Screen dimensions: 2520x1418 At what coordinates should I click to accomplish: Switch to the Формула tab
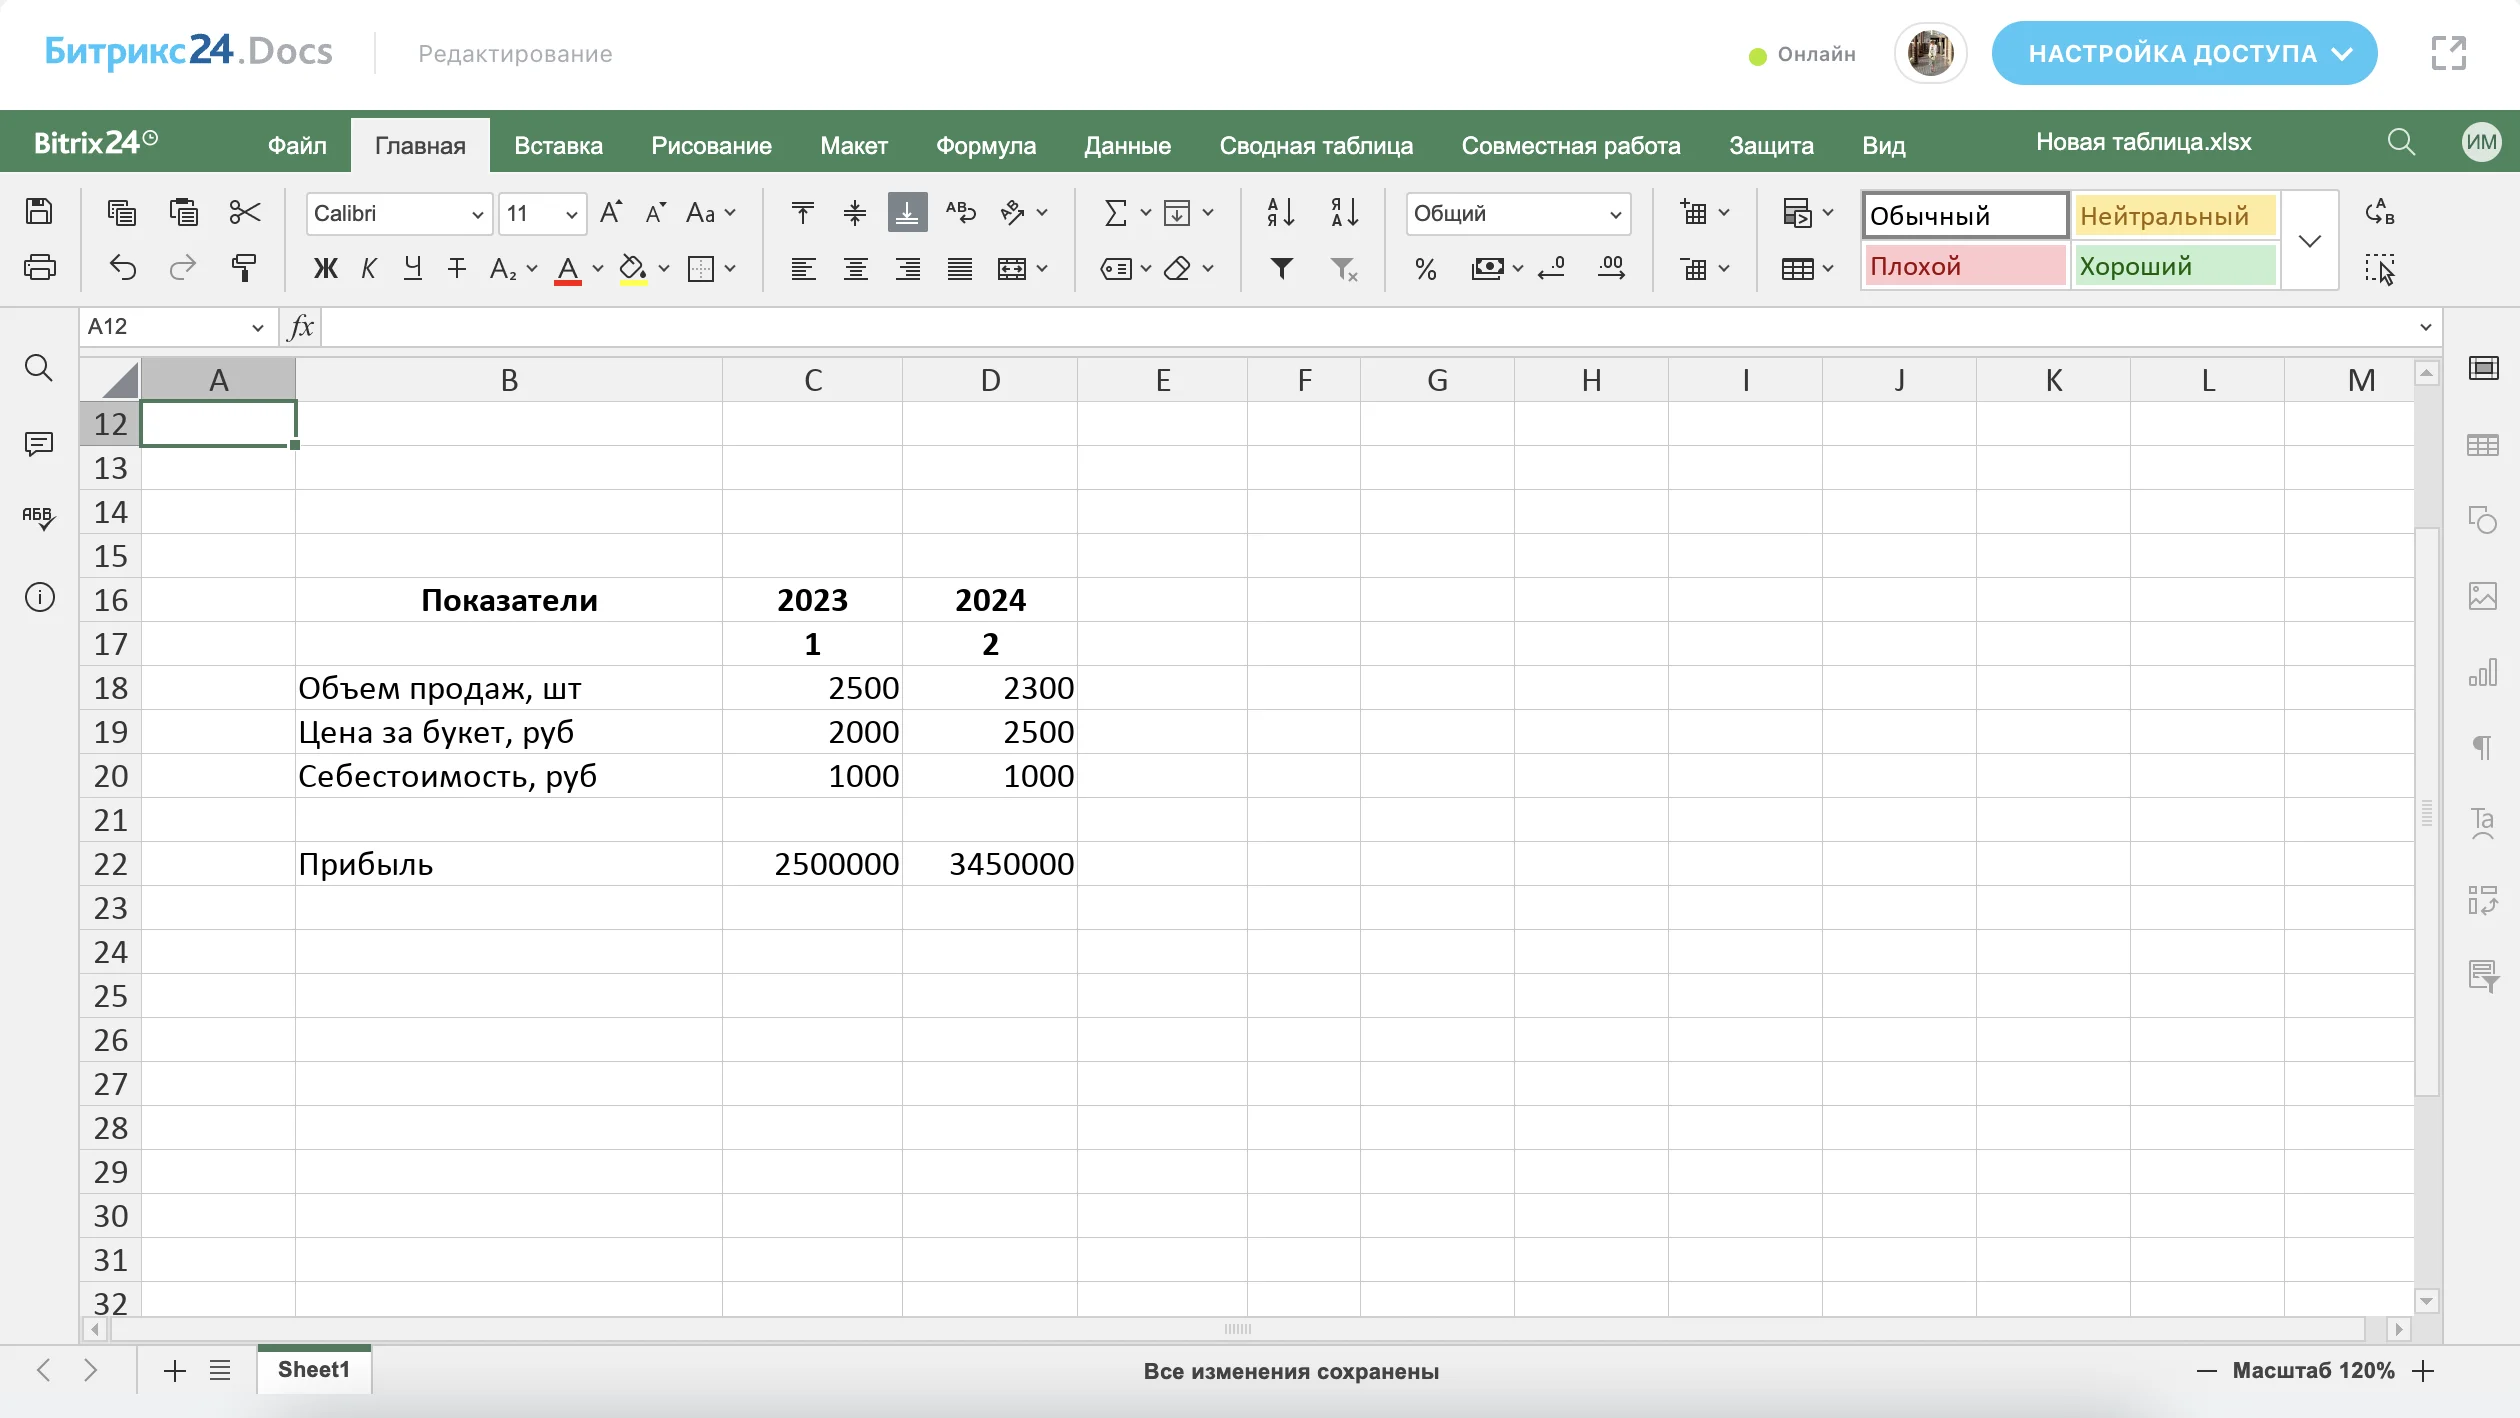tap(985, 145)
